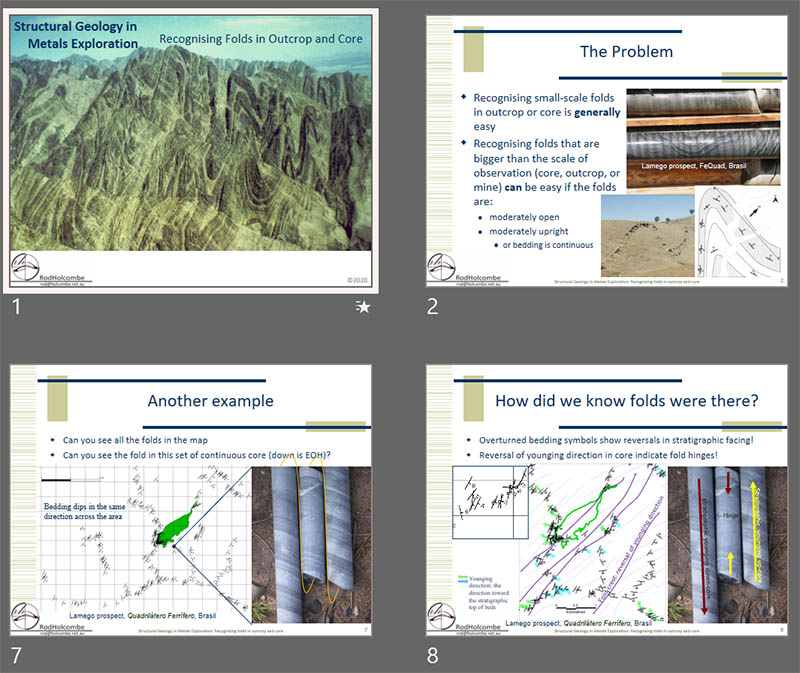Click slide number 2 label

432,307
